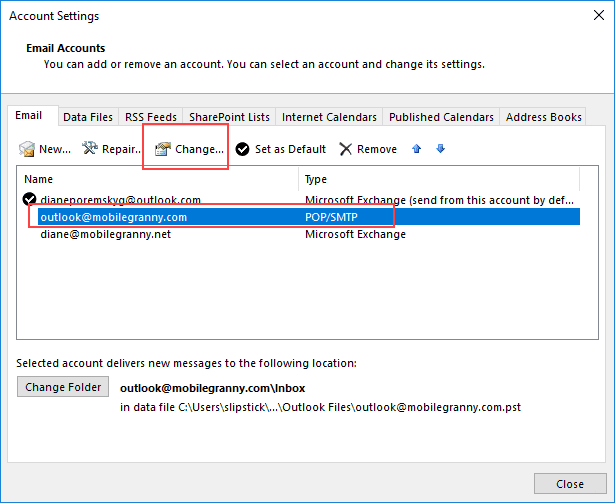Close the Account Settings window with X
615x503 pixels.
[599, 15]
